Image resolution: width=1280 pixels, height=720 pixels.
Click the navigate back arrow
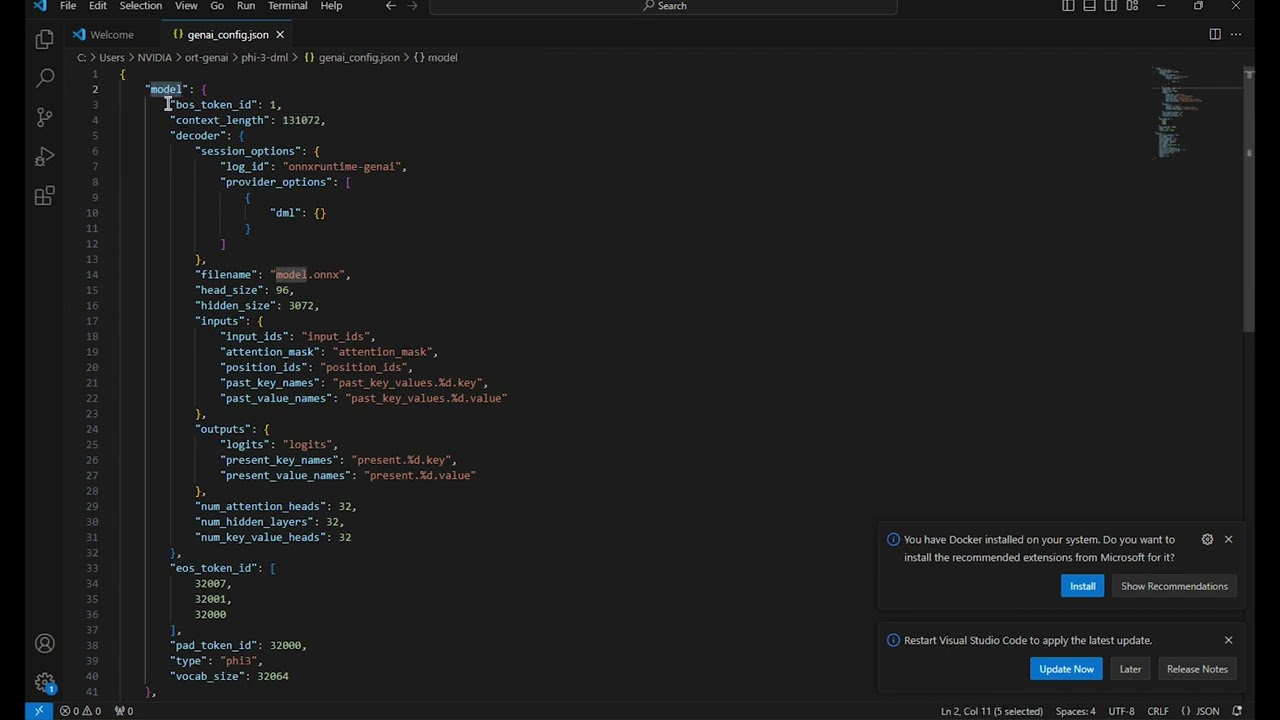[391, 6]
